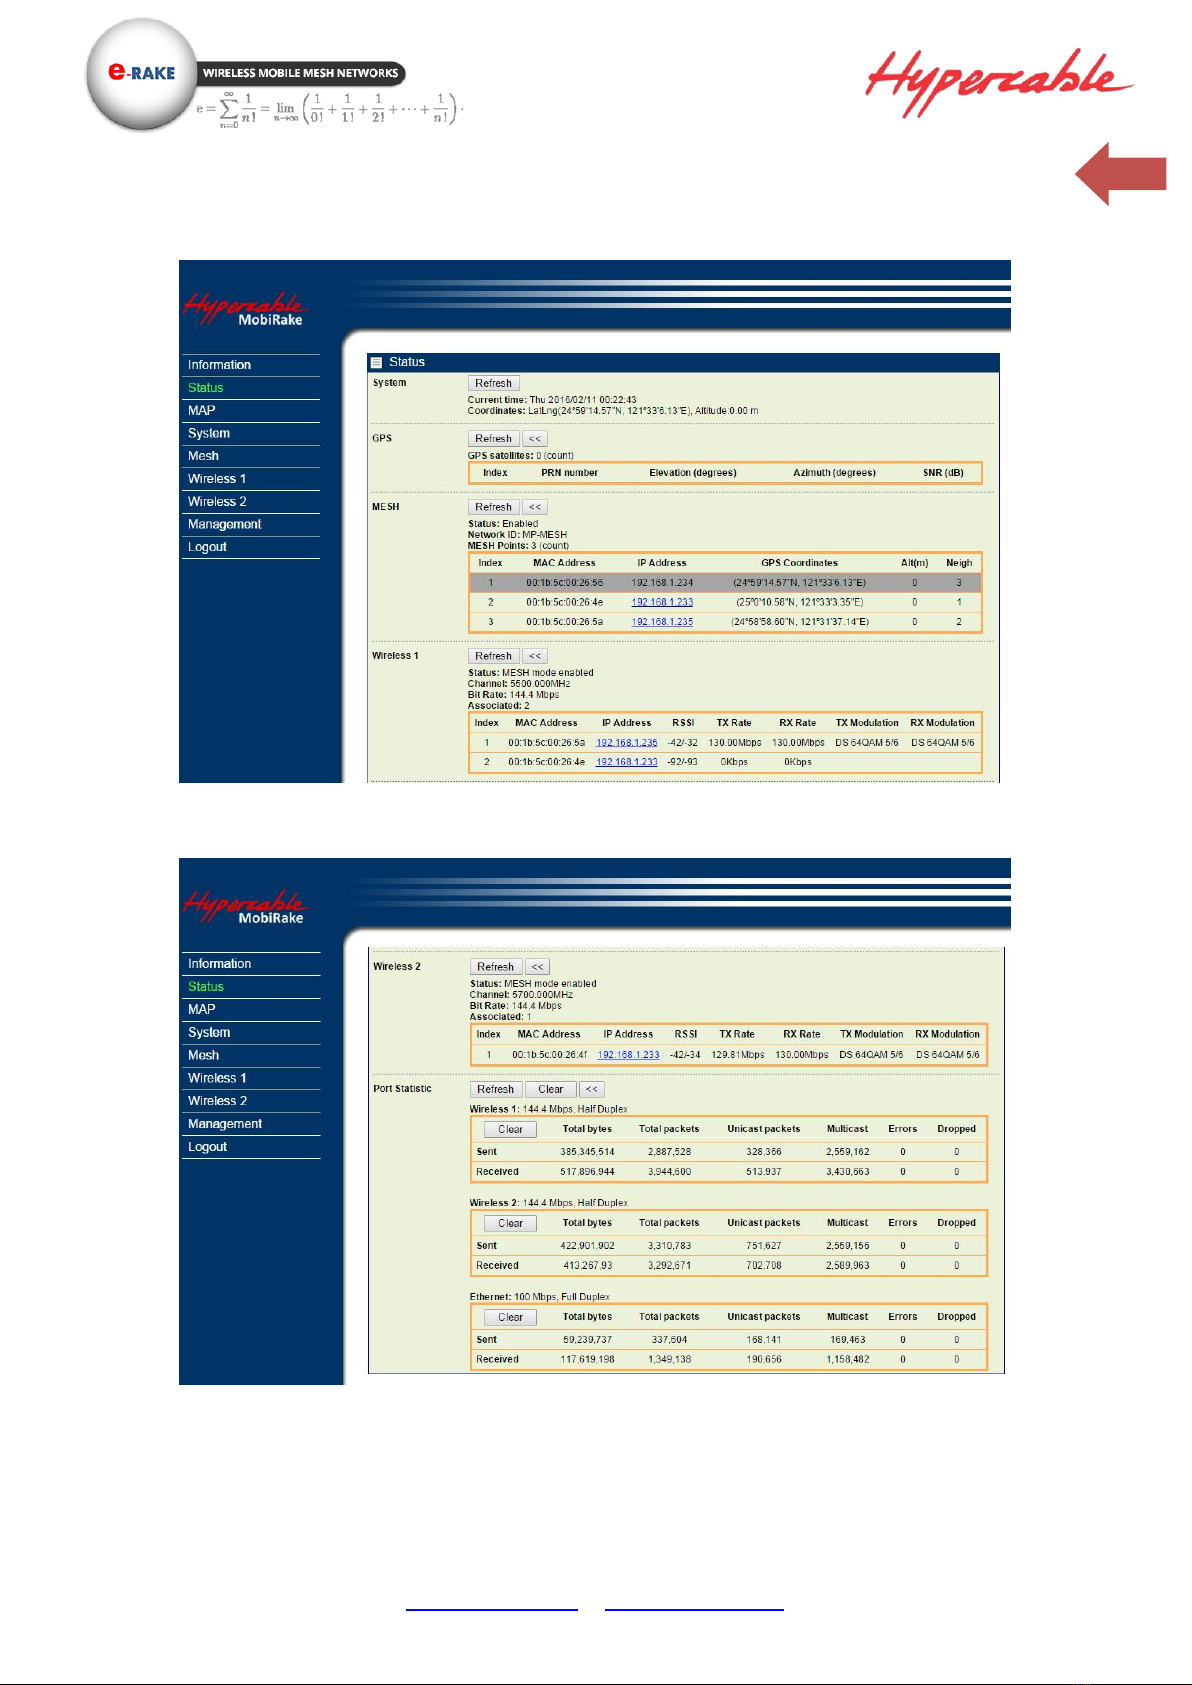The height and width of the screenshot is (1685, 1192).
Task: Collapse the Port Statistic section using <<
Action: 592,1090
